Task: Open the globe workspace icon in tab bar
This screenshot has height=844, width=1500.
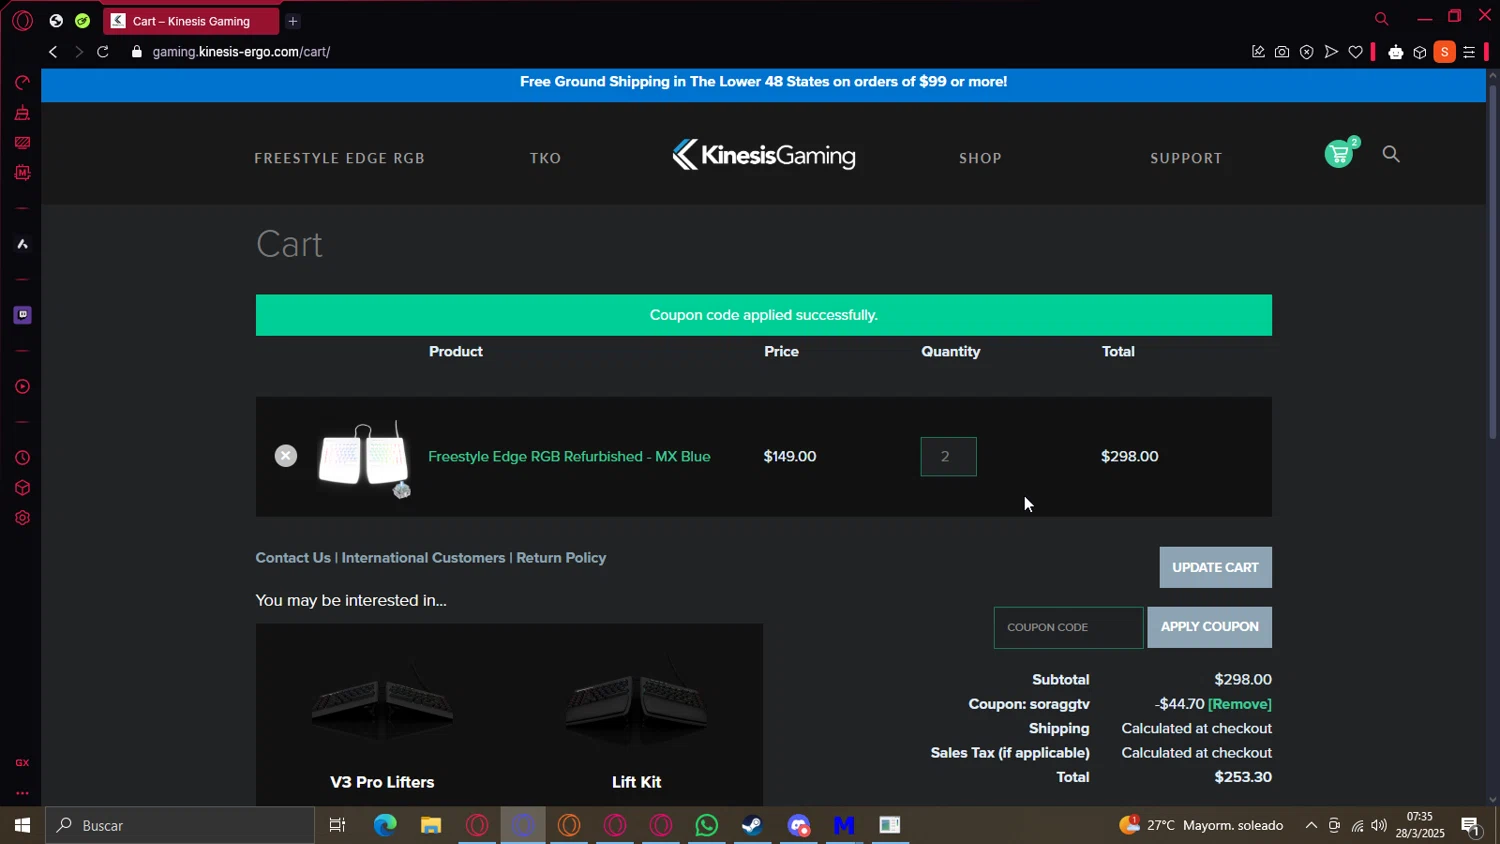Action: click(x=56, y=21)
